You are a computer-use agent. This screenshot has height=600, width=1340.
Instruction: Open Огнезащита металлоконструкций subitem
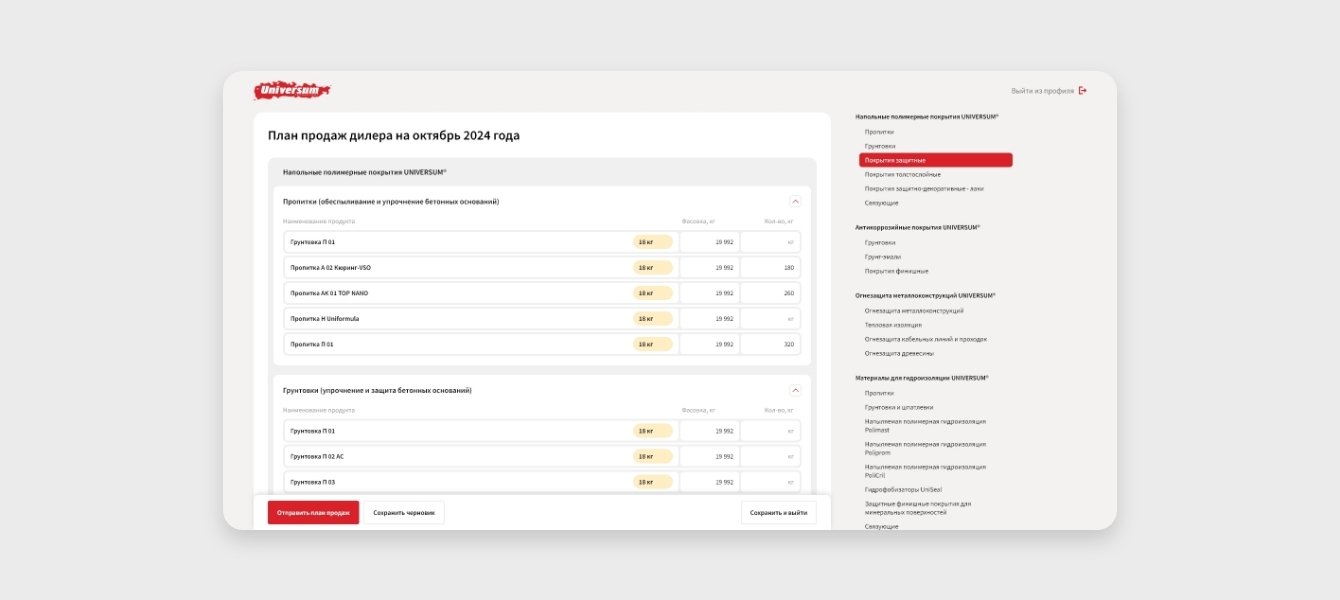tap(914, 310)
